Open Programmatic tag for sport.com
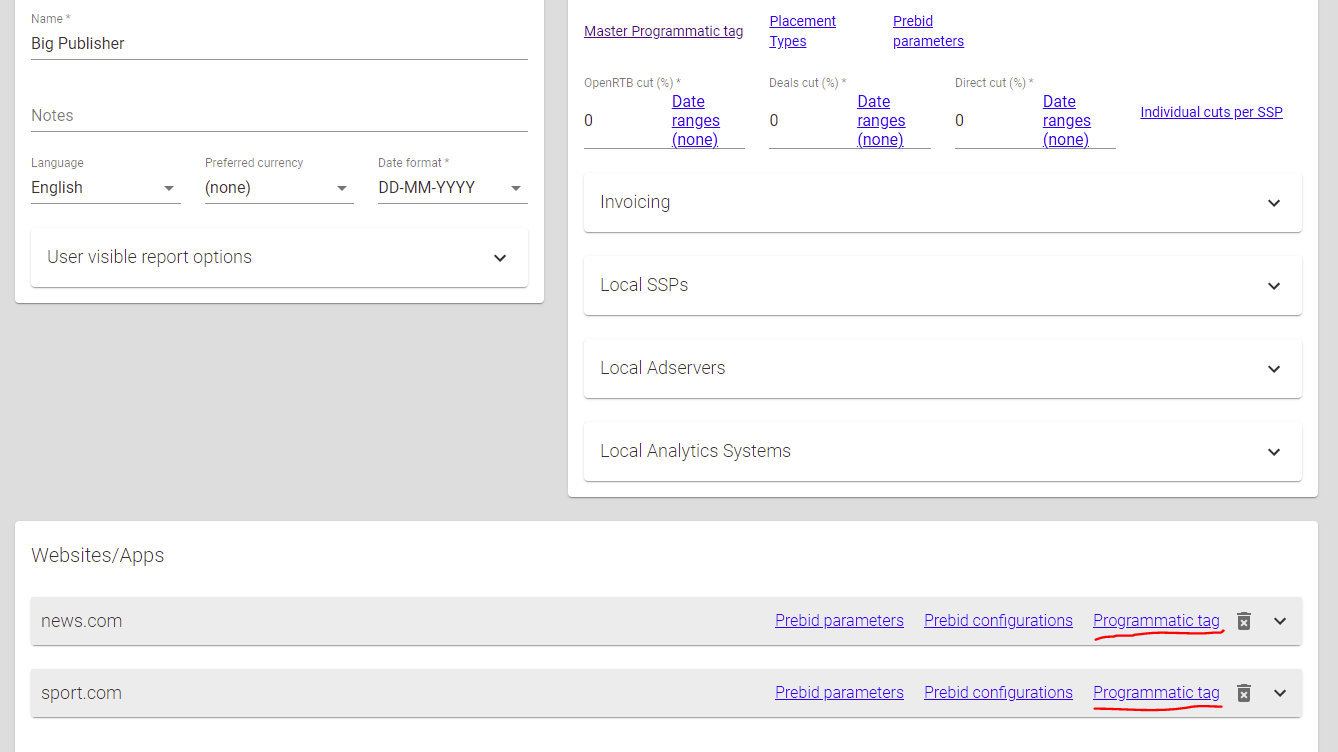1338x752 pixels. coord(1156,693)
